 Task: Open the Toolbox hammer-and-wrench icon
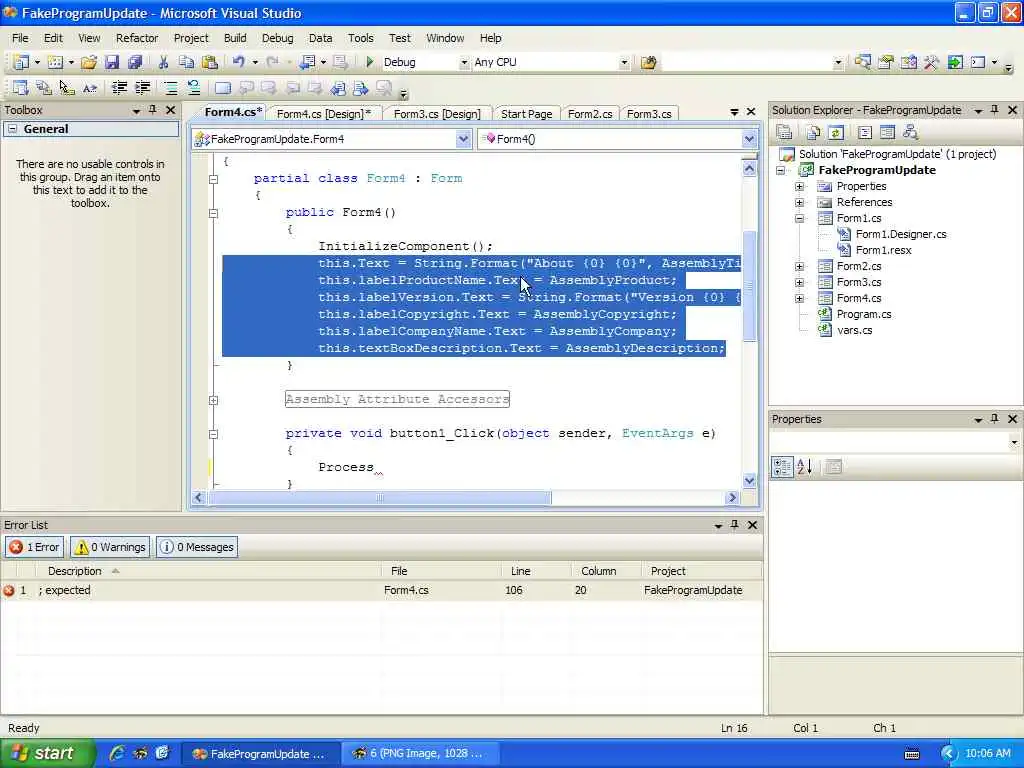(931, 62)
